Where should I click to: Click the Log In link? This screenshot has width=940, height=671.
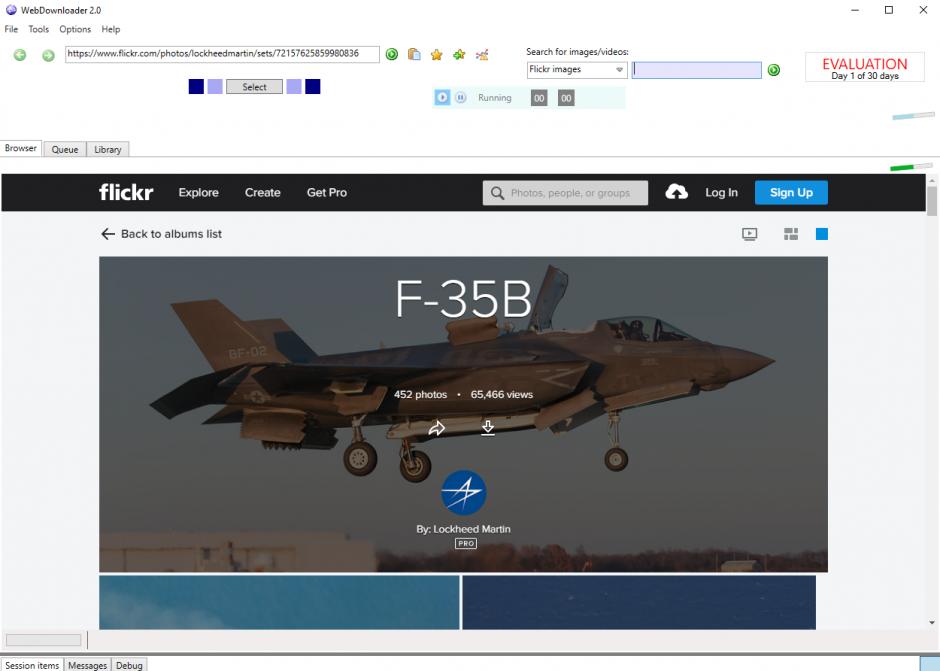click(x=721, y=192)
